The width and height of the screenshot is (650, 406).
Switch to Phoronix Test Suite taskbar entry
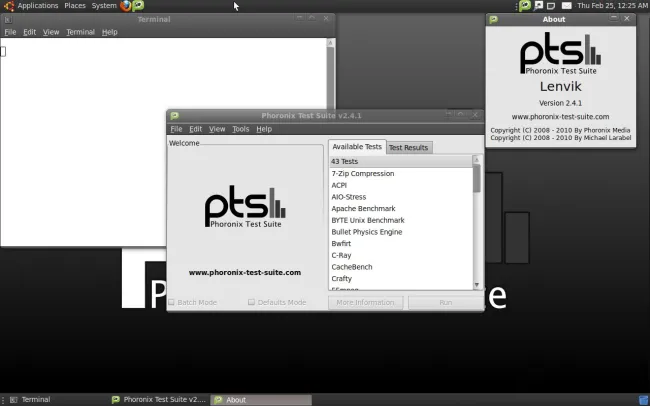pyautogui.click(x=159, y=400)
